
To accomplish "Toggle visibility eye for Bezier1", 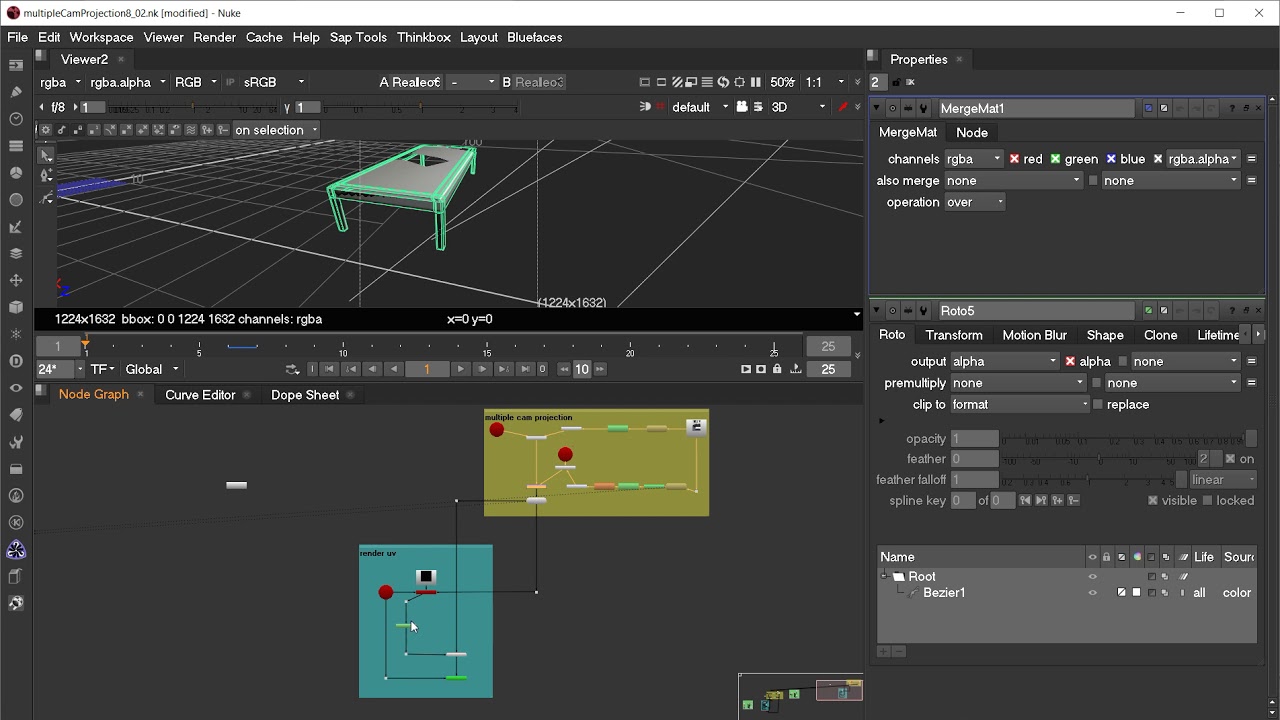I will click(x=1092, y=593).
